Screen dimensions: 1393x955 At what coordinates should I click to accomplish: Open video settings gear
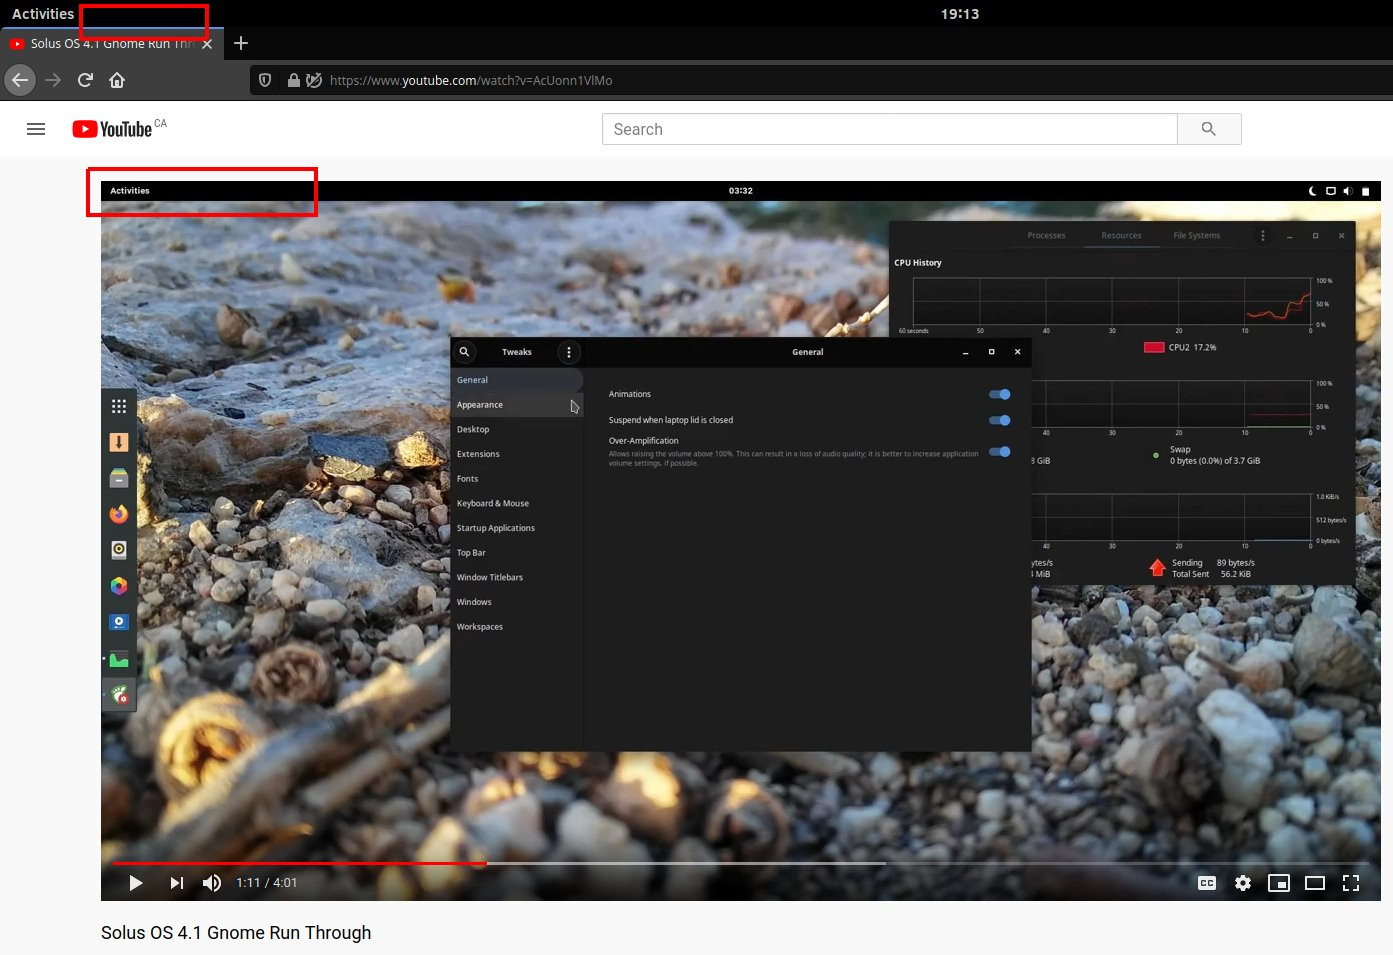pos(1243,883)
